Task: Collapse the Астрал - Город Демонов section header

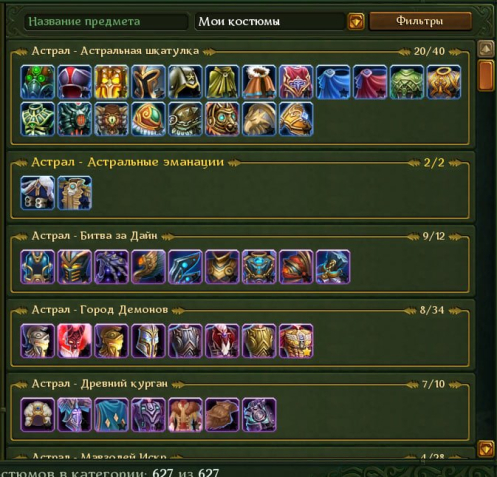Action: [x=240, y=310]
